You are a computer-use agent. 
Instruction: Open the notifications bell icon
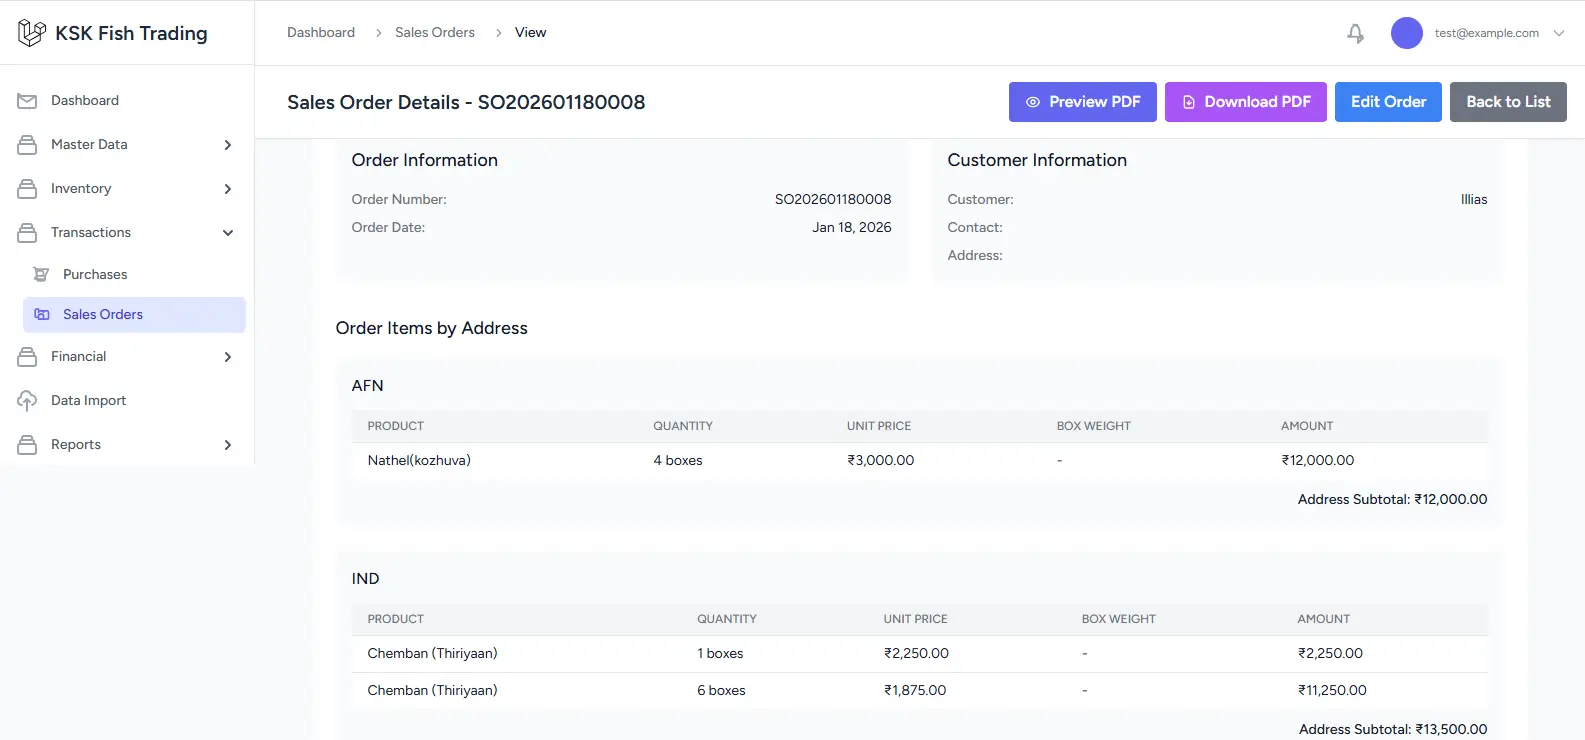1355,33
